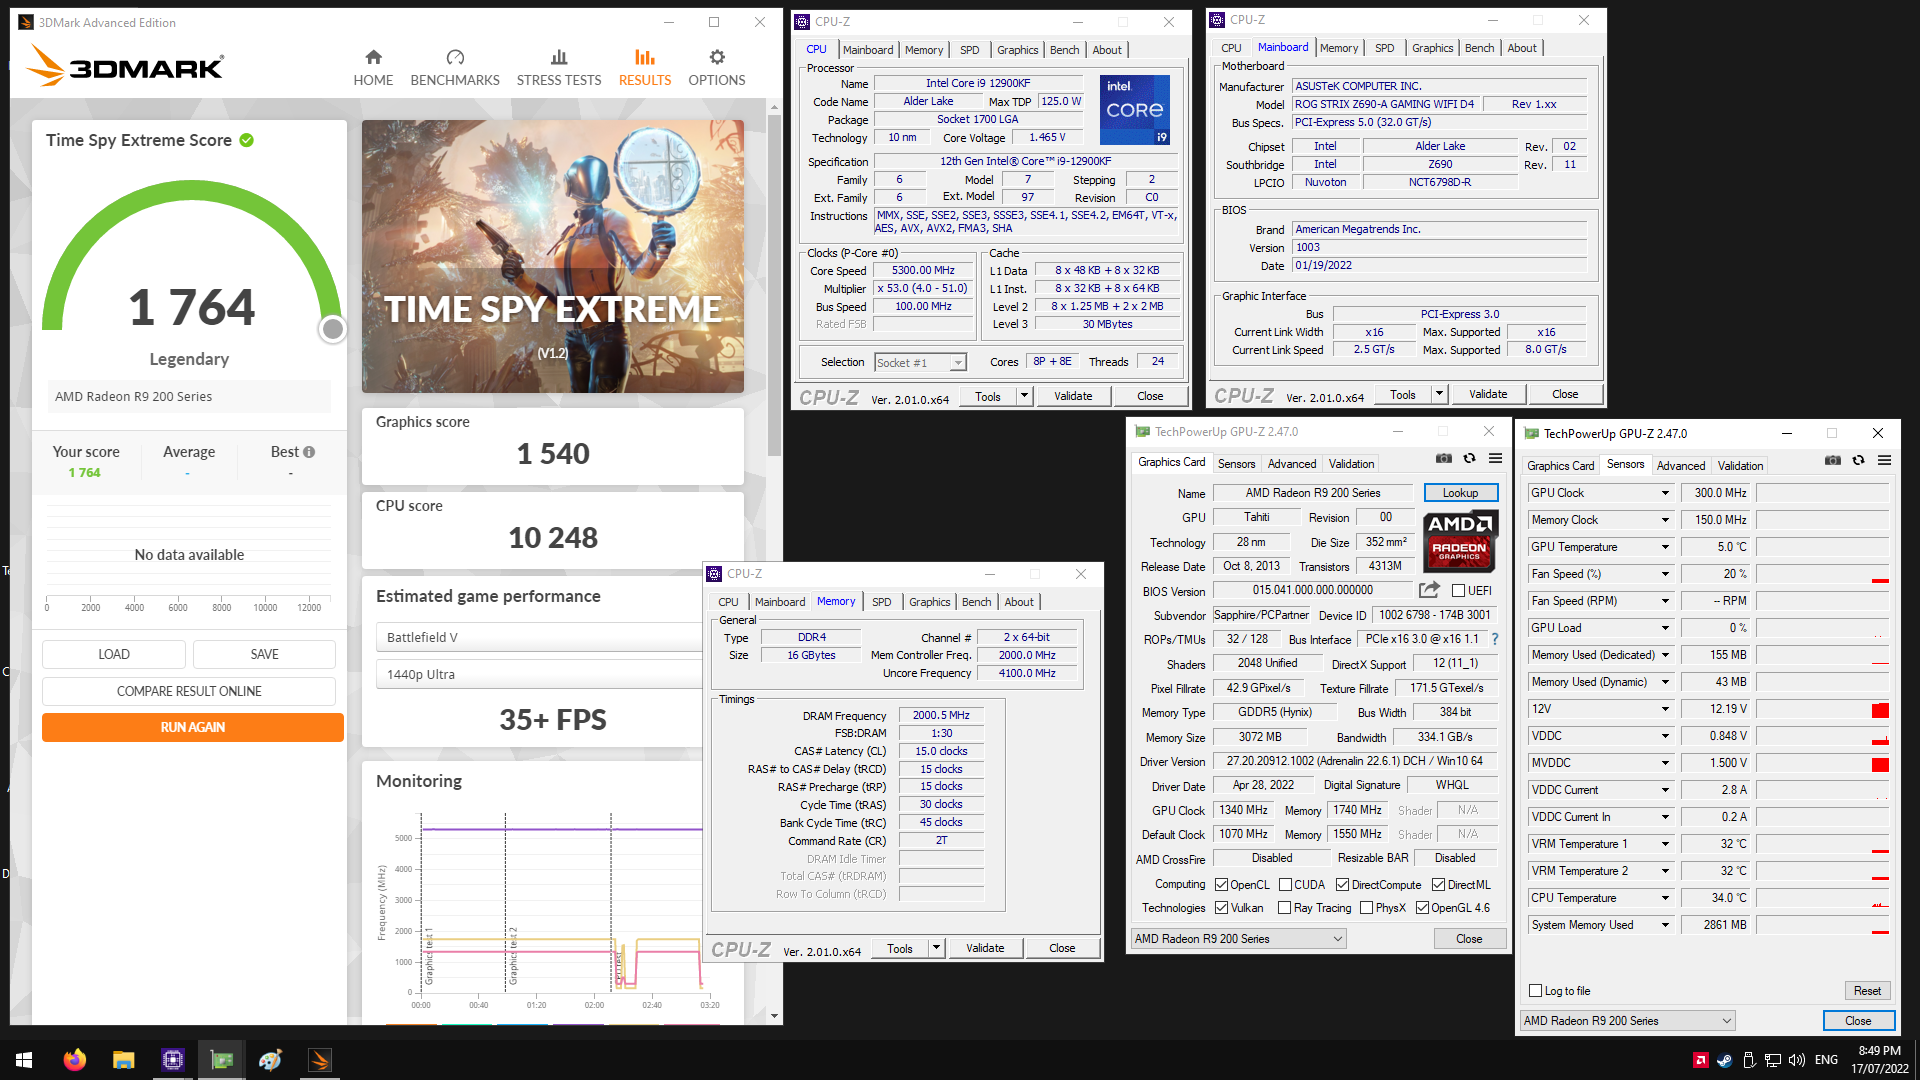This screenshot has width=1920, height=1080.
Task: Click the BIOS share/export icon in GPU-Z
Action: click(x=1429, y=590)
